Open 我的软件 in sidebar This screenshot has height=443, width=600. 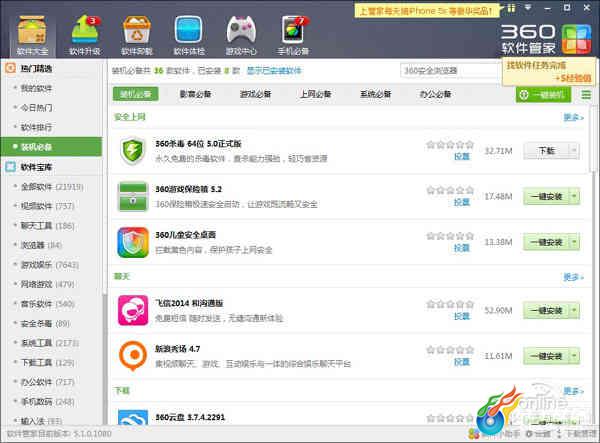(x=36, y=88)
